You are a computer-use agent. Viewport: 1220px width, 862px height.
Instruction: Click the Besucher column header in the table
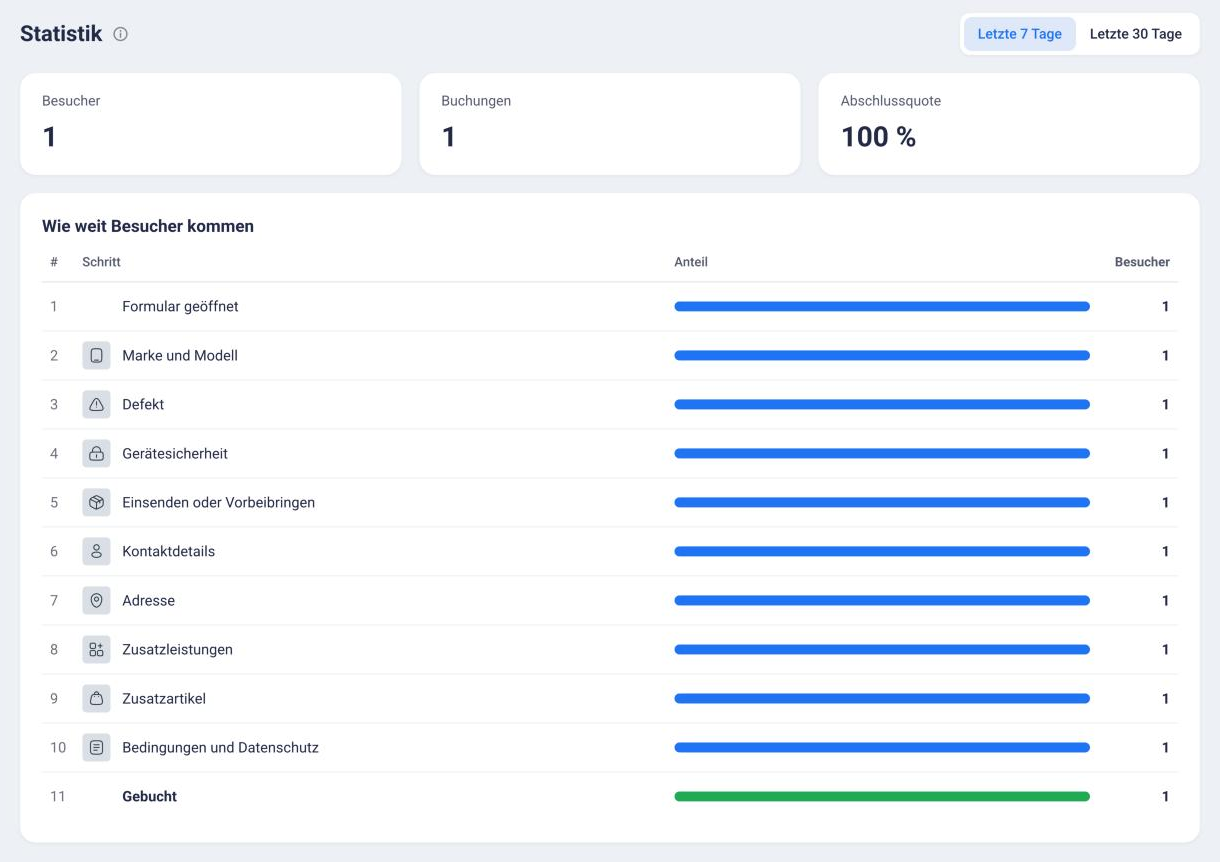tap(1142, 262)
